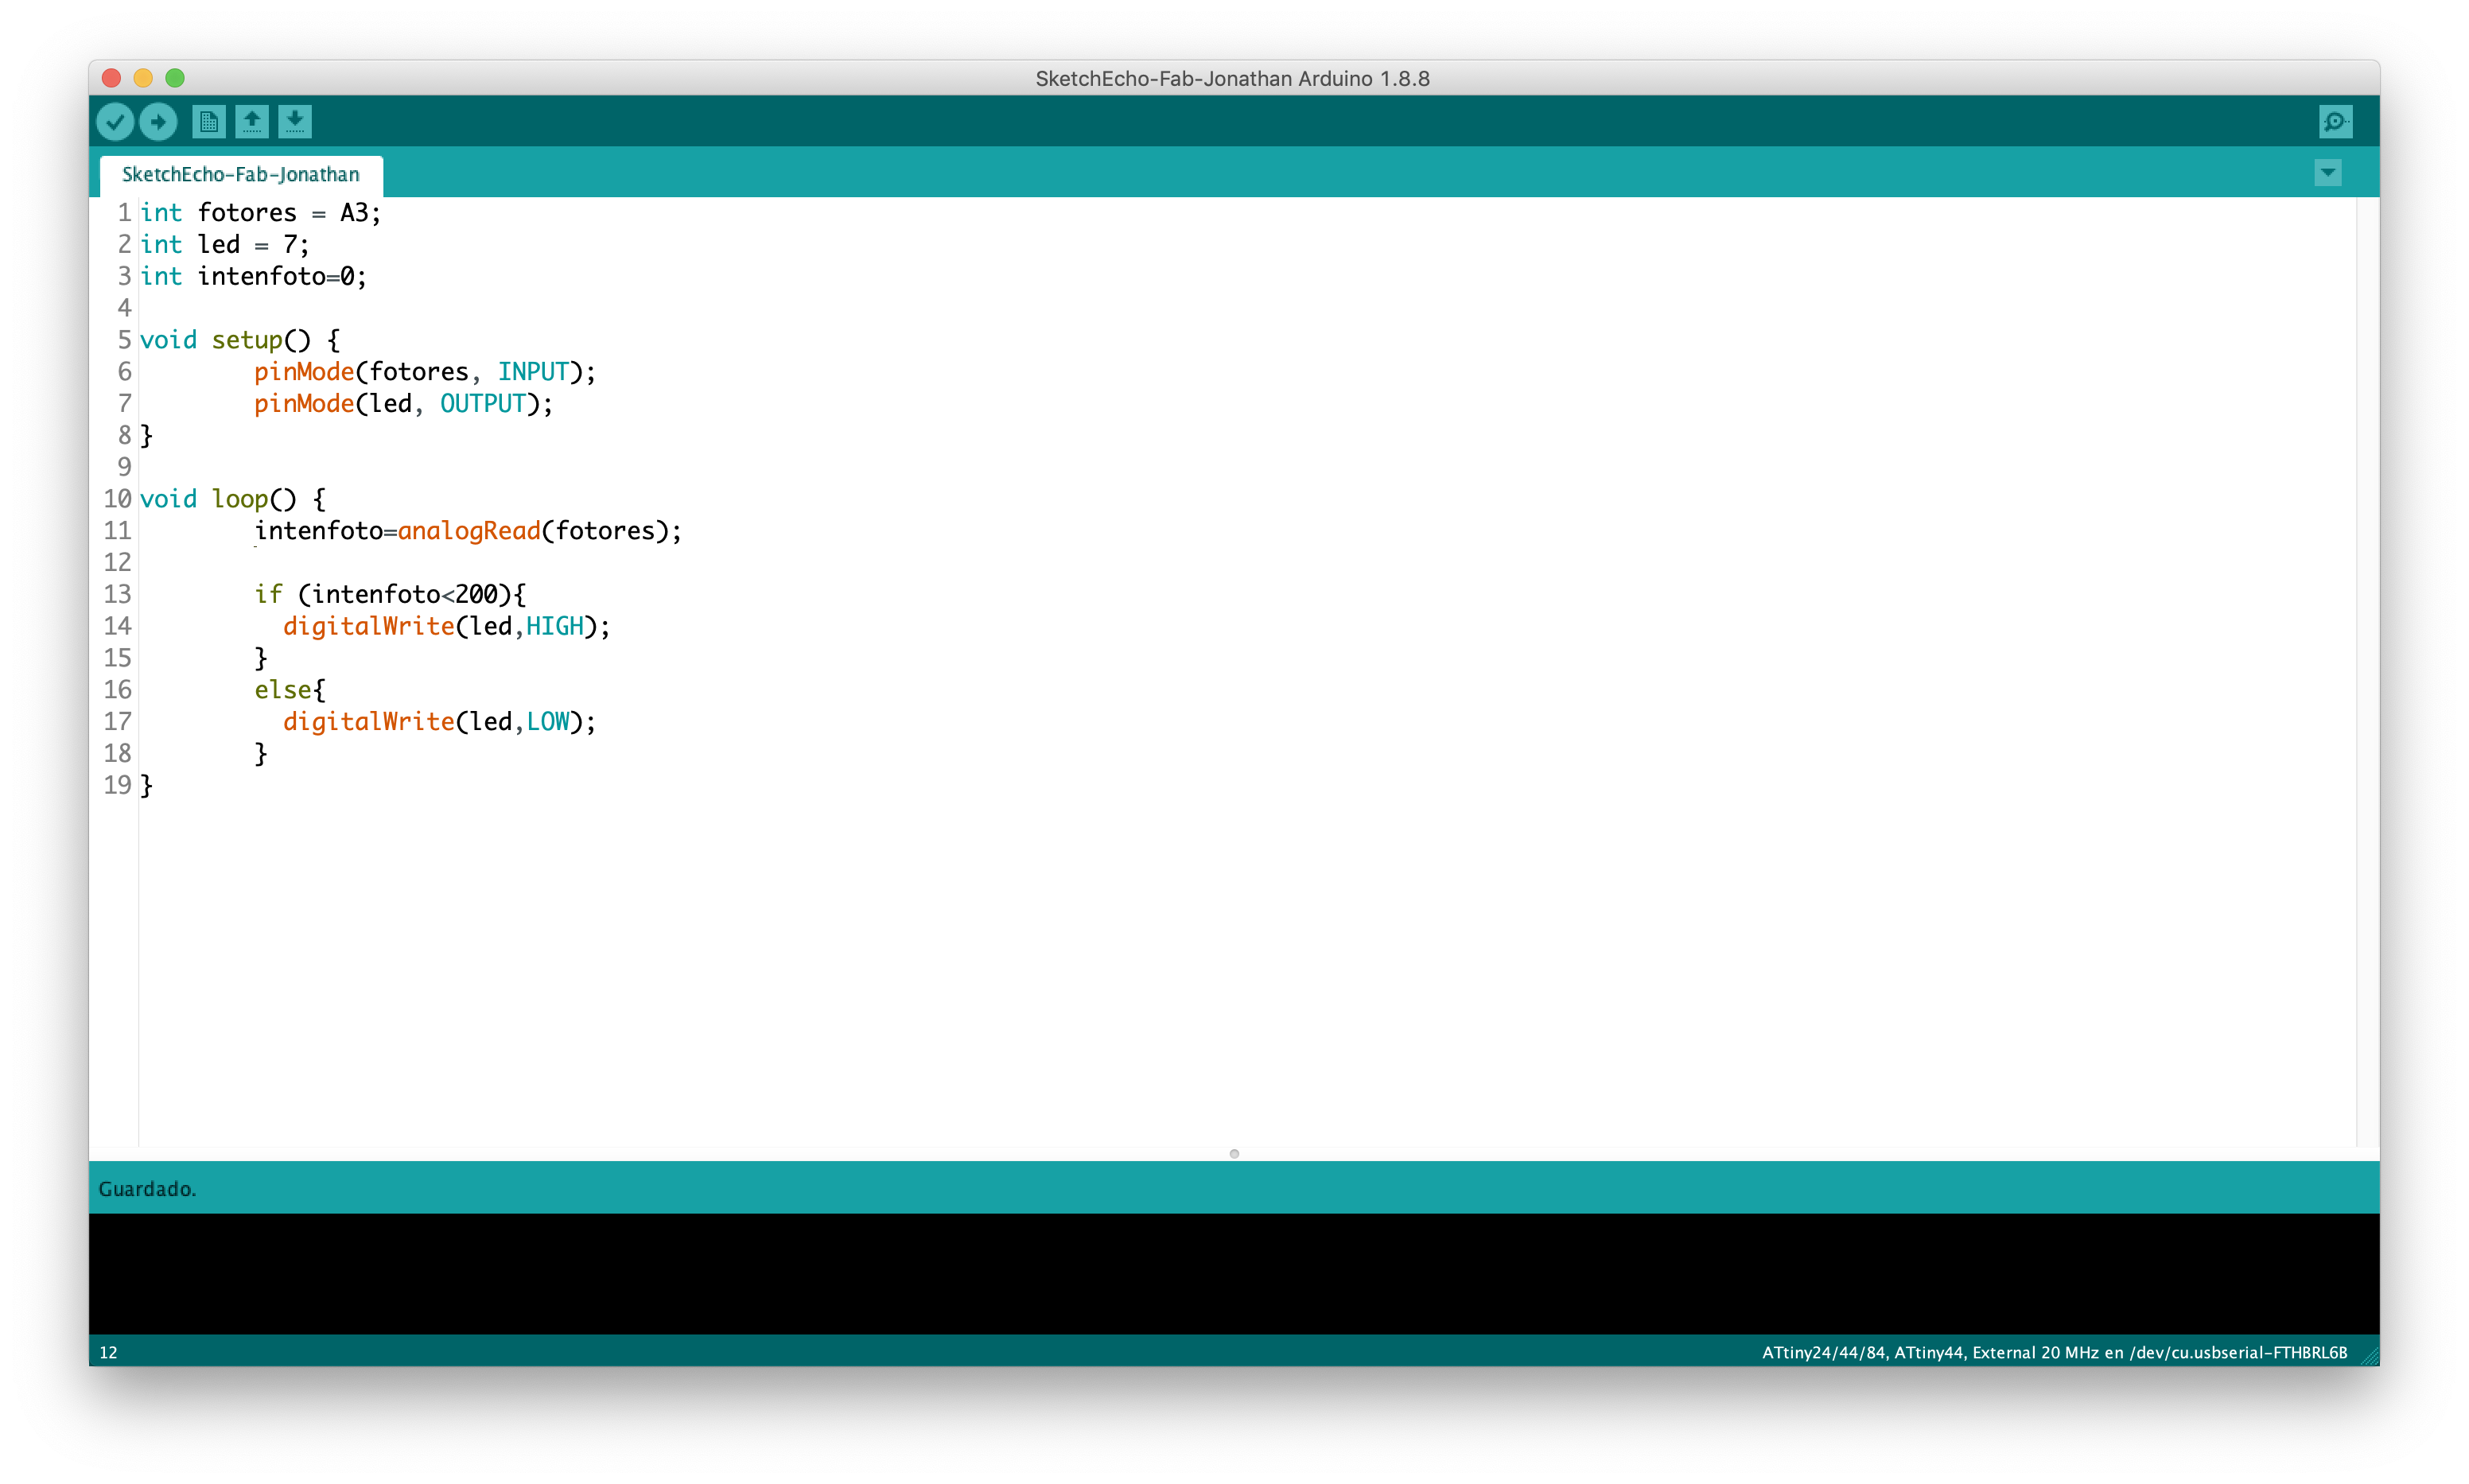
Task: Click 'void setup() {' line
Action: [240, 341]
